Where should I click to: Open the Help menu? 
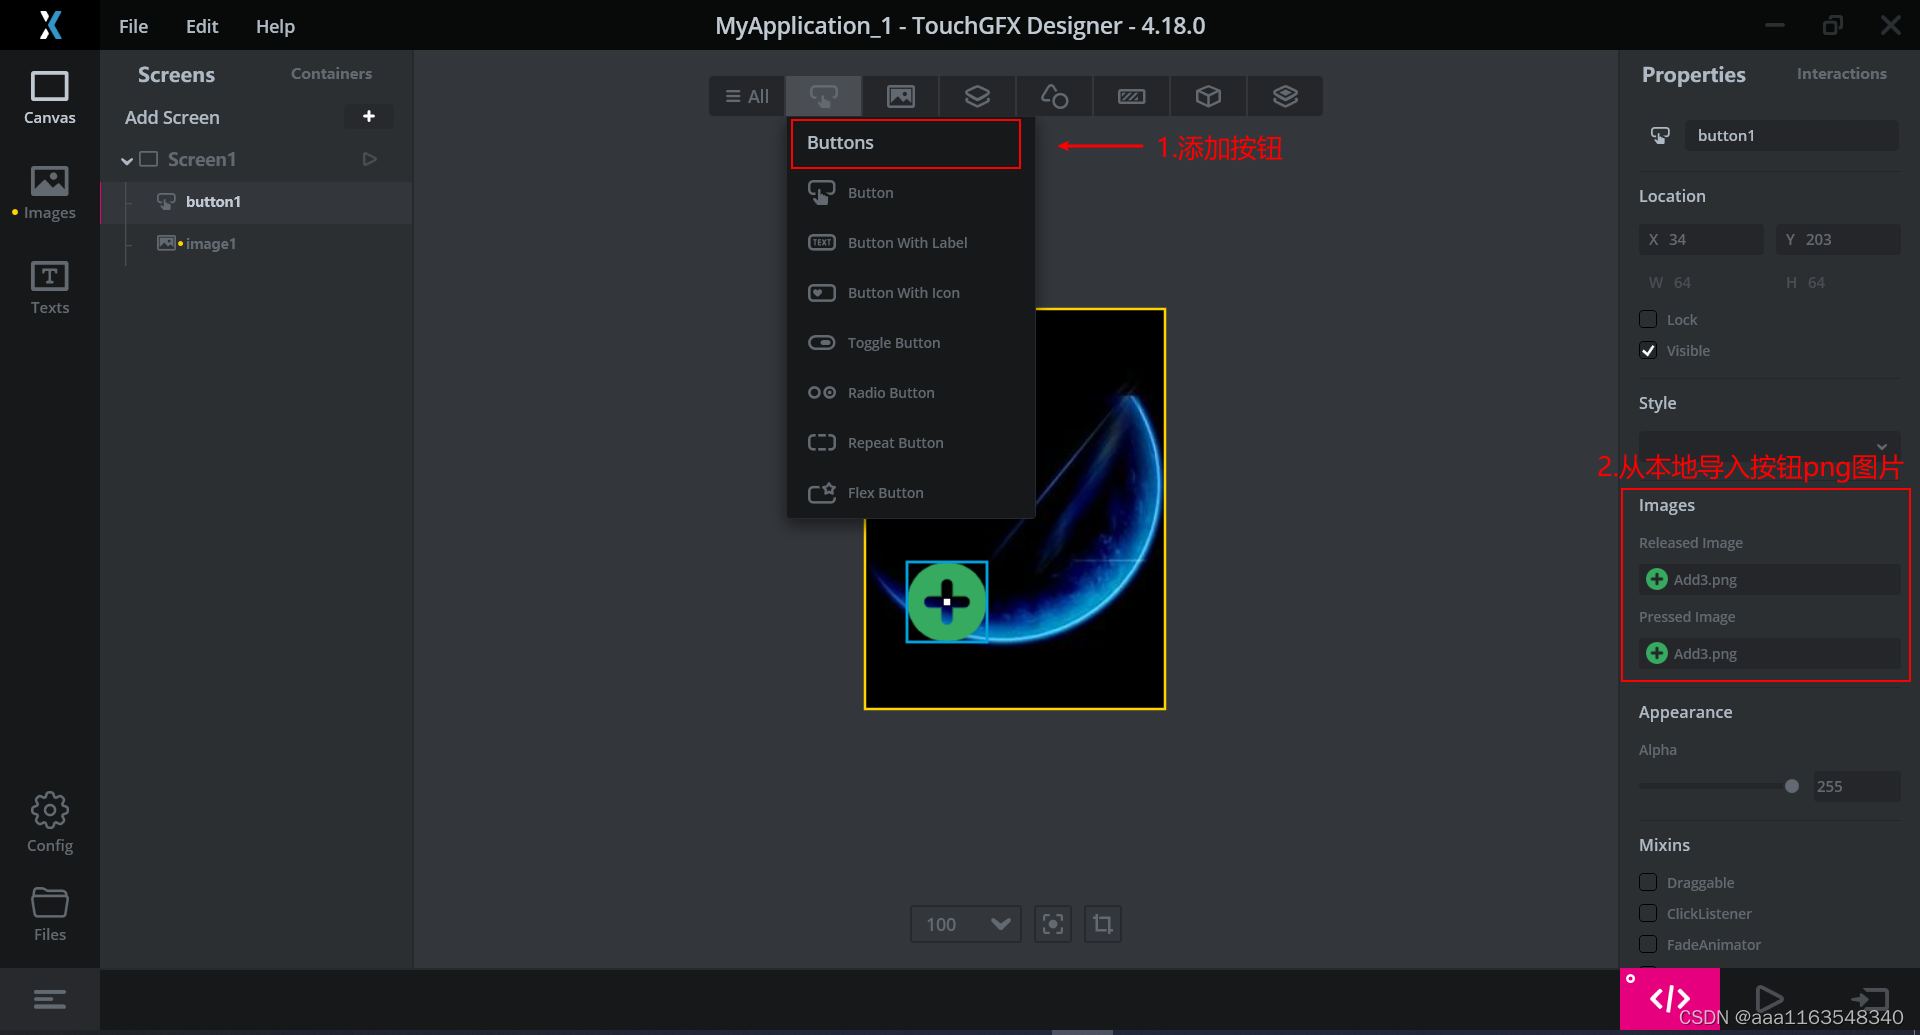(x=275, y=26)
